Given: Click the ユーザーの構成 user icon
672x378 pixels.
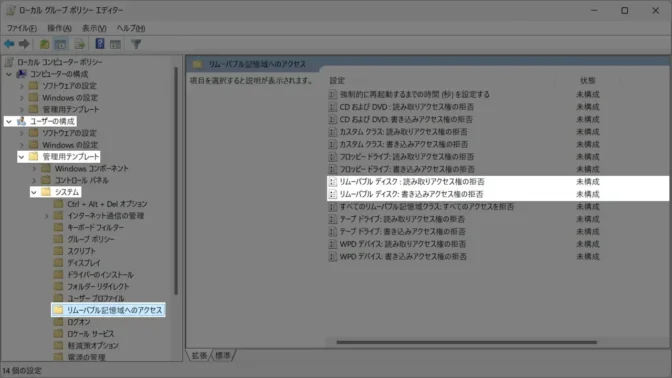Looking at the screenshot, I should click(21, 121).
